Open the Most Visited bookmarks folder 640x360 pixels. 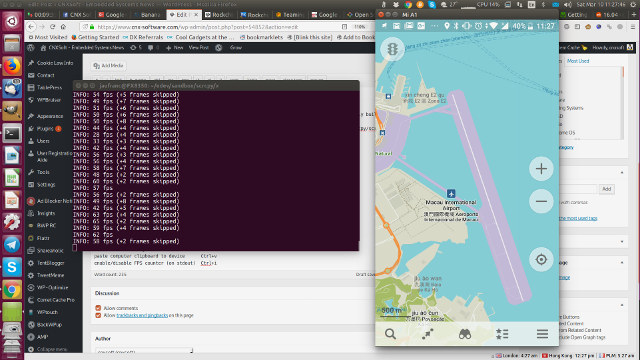coord(48,37)
